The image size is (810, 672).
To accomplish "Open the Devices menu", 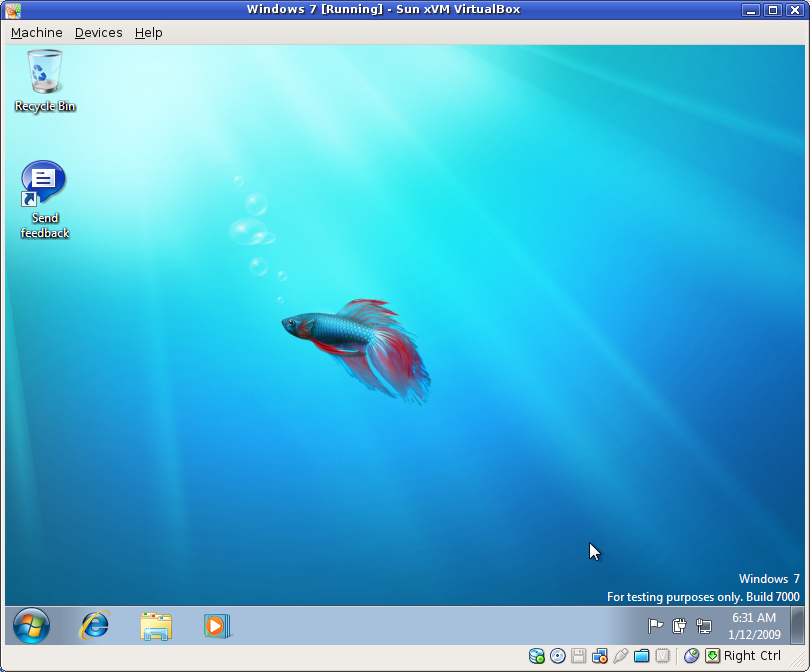I will pyautogui.click(x=97, y=32).
